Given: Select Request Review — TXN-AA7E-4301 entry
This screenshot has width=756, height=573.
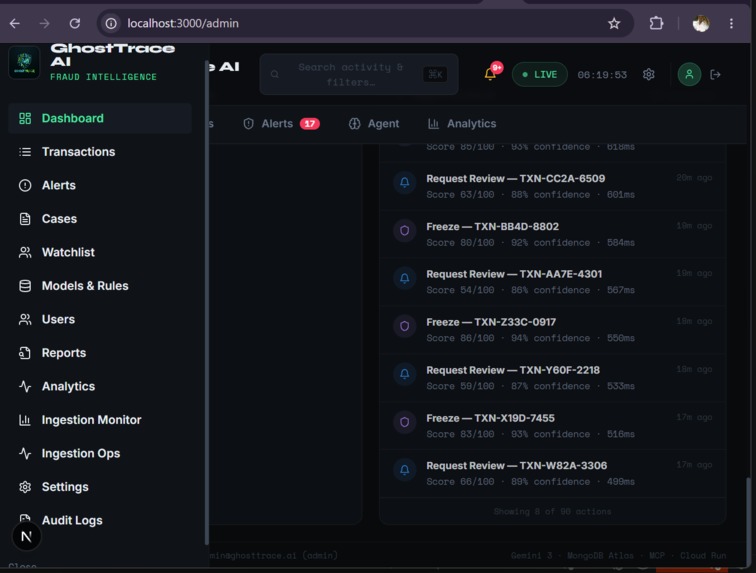Looking at the screenshot, I should (x=553, y=282).
